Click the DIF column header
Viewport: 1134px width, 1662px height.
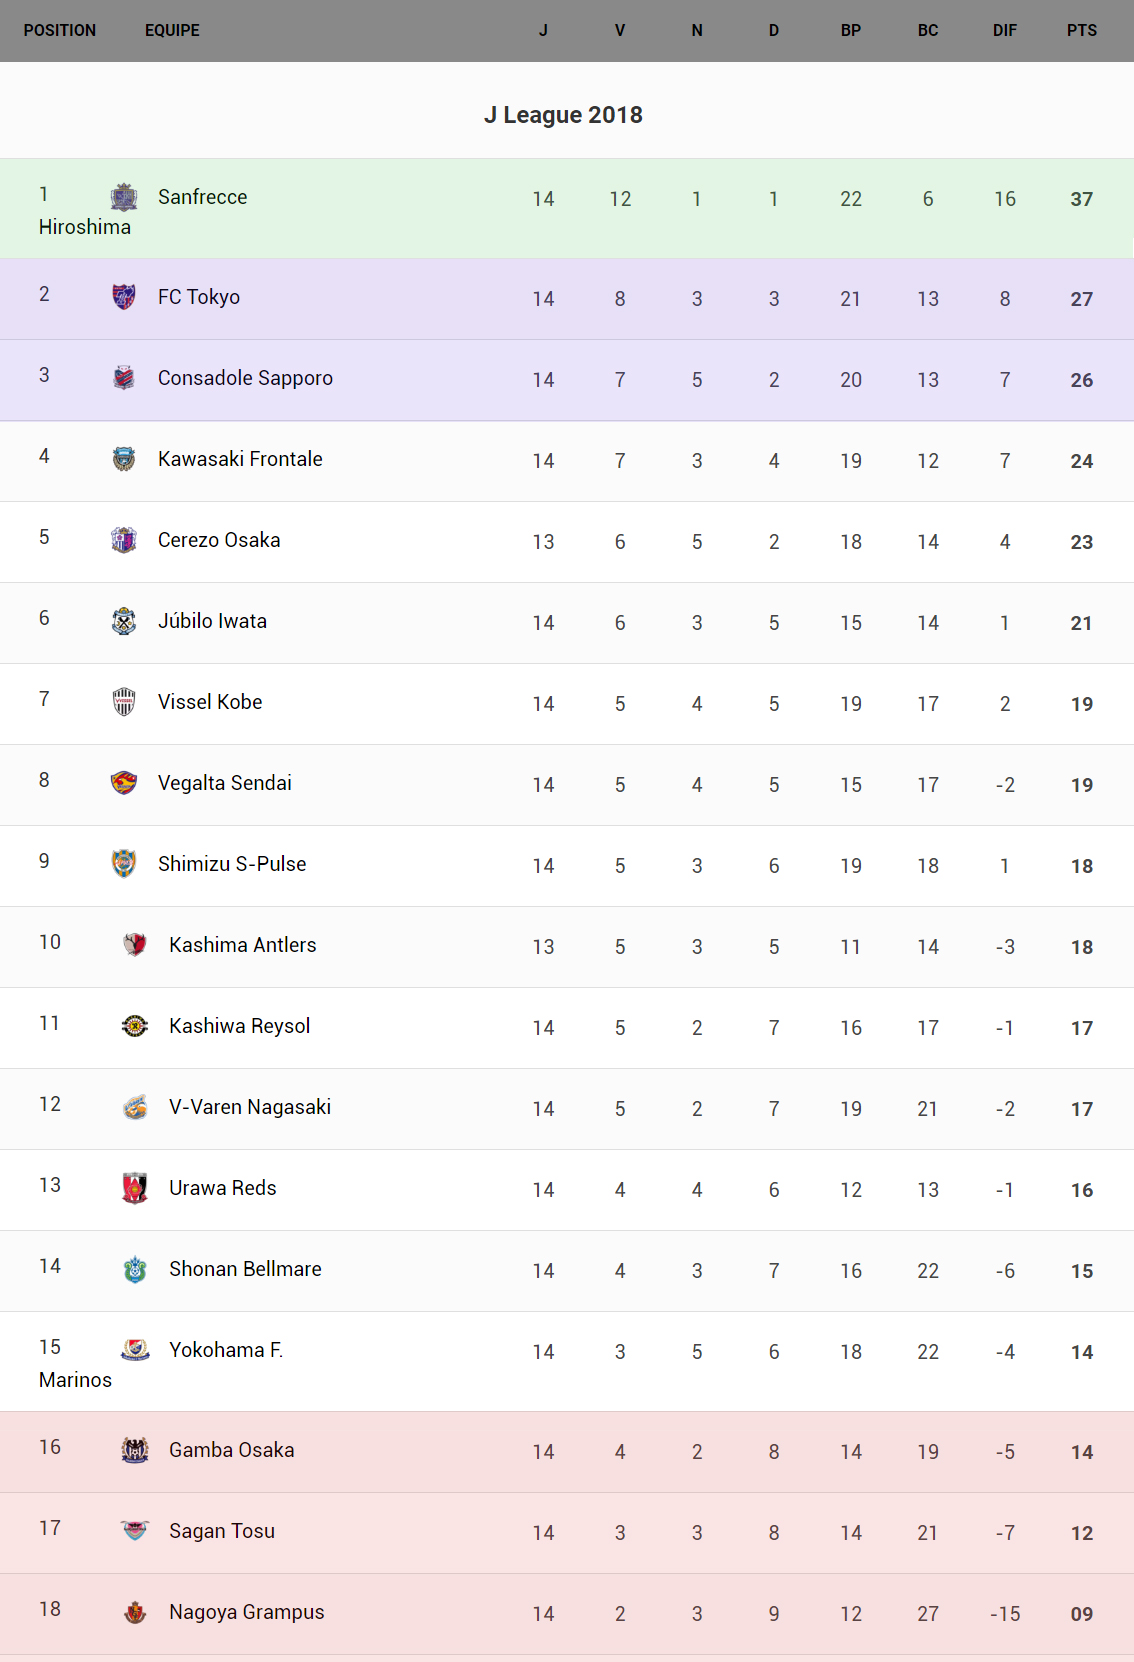[x=1004, y=31]
